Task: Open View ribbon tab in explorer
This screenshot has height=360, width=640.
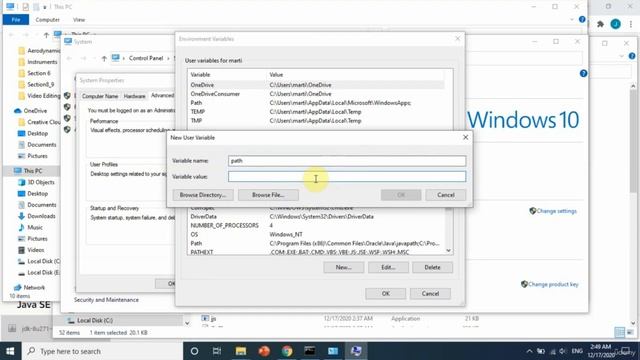Action: click(x=79, y=20)
